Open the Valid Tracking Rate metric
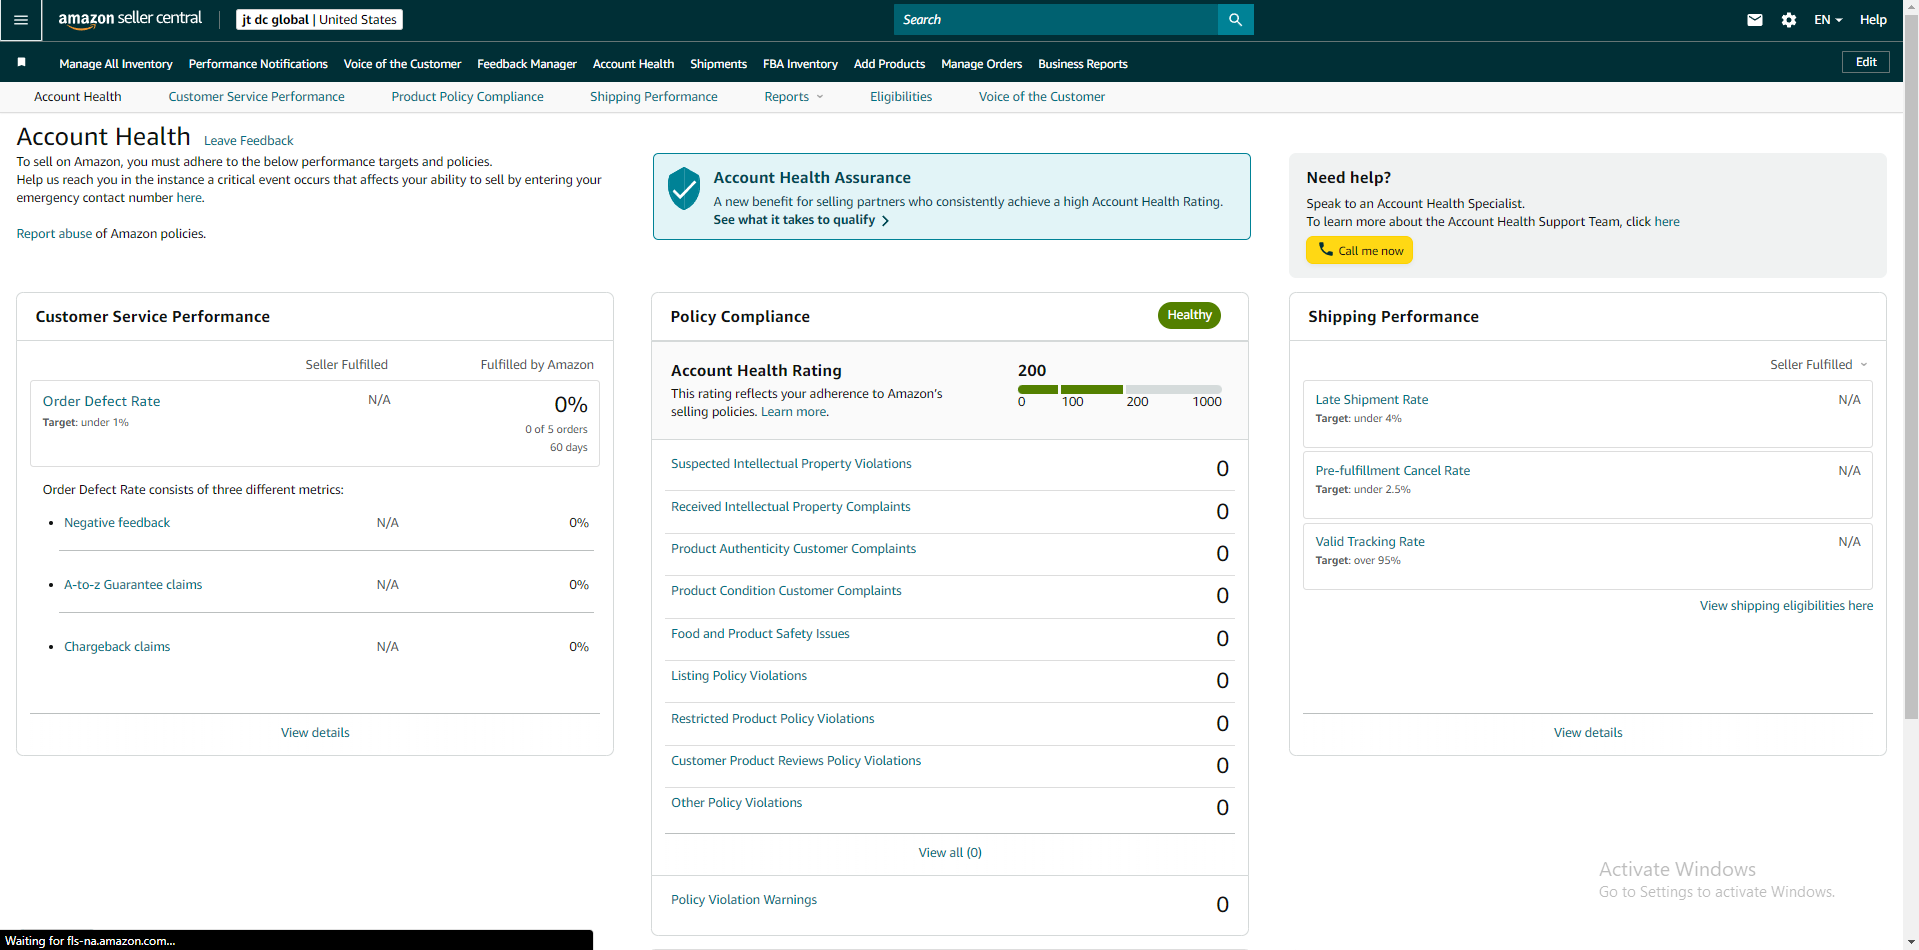 (x=1369, y=542)
